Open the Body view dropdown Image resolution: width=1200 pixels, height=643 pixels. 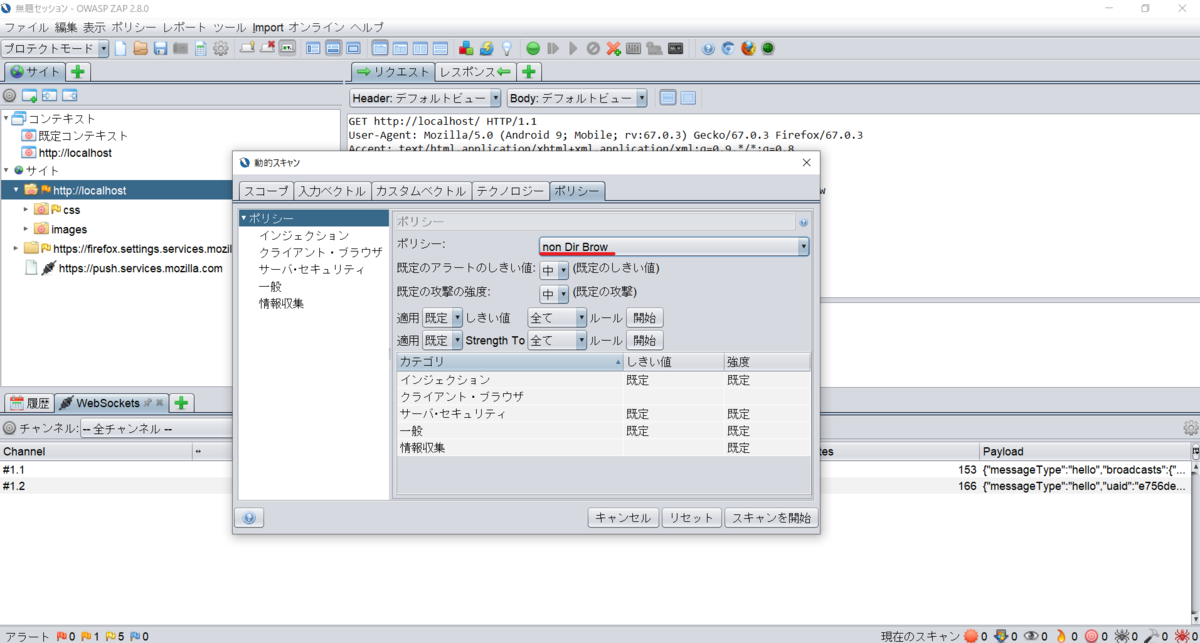577,98
